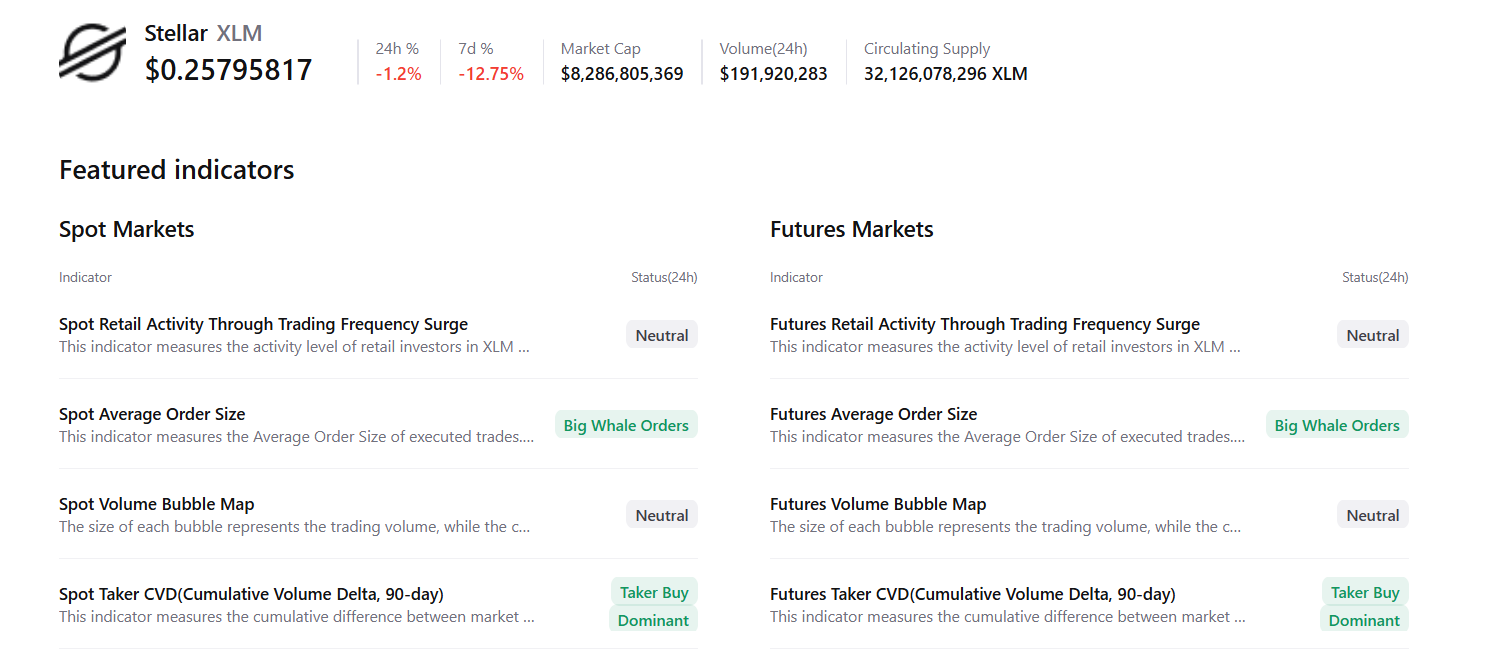Click Neutral badge for Spot Retail Activity

661,335
